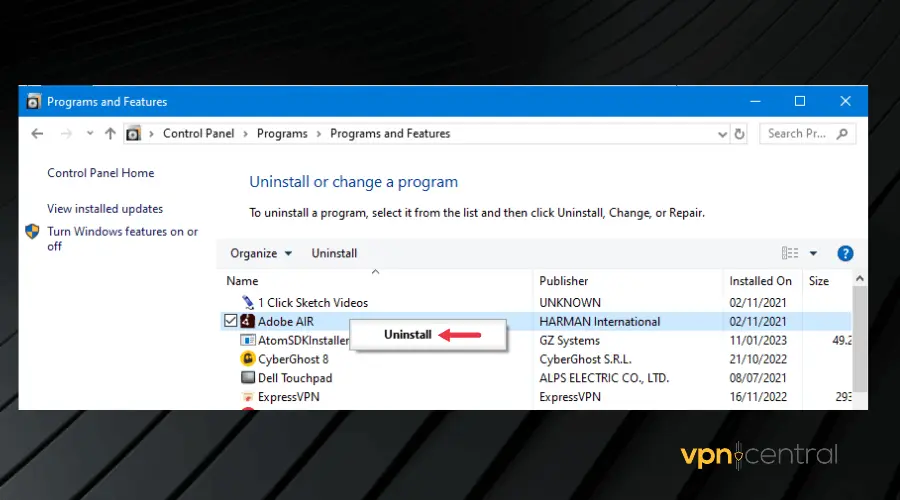This screenshot has width=900, height=500.
Task: Click the Windows features shield icon
Action: [x=32, y=231]
